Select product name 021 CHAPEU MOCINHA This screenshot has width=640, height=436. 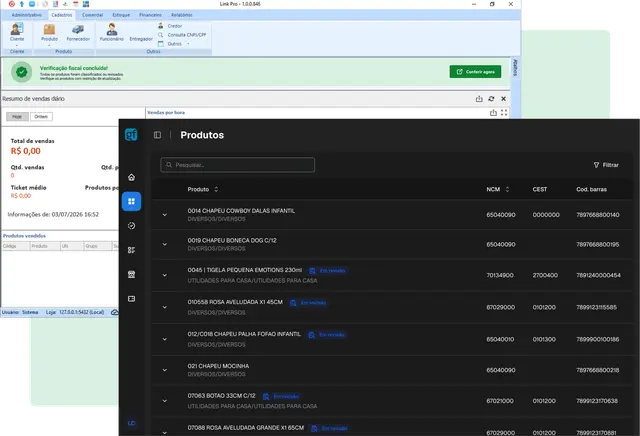(x=218, y=366)
